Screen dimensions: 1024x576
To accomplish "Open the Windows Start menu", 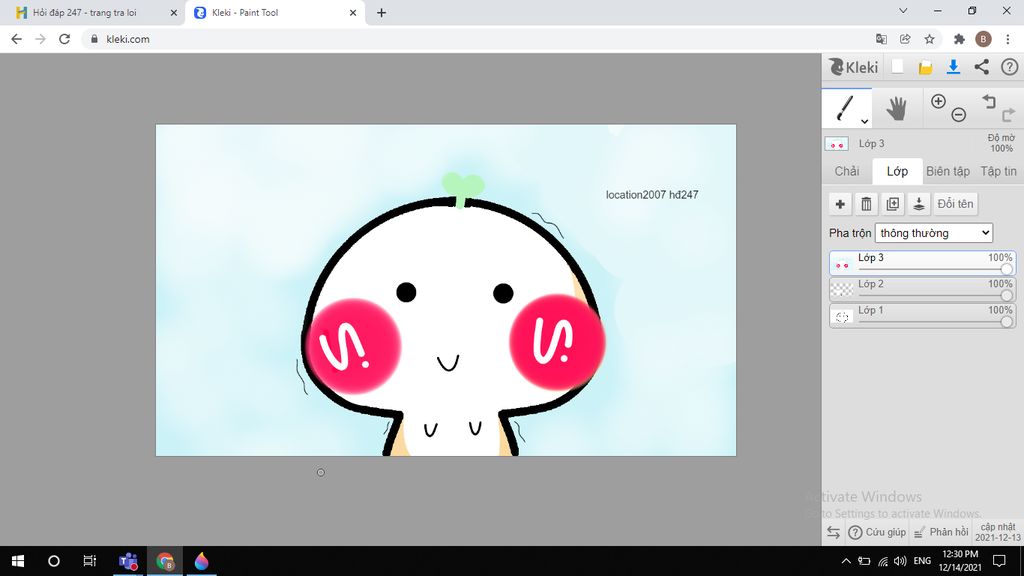I will pos(18,561).
